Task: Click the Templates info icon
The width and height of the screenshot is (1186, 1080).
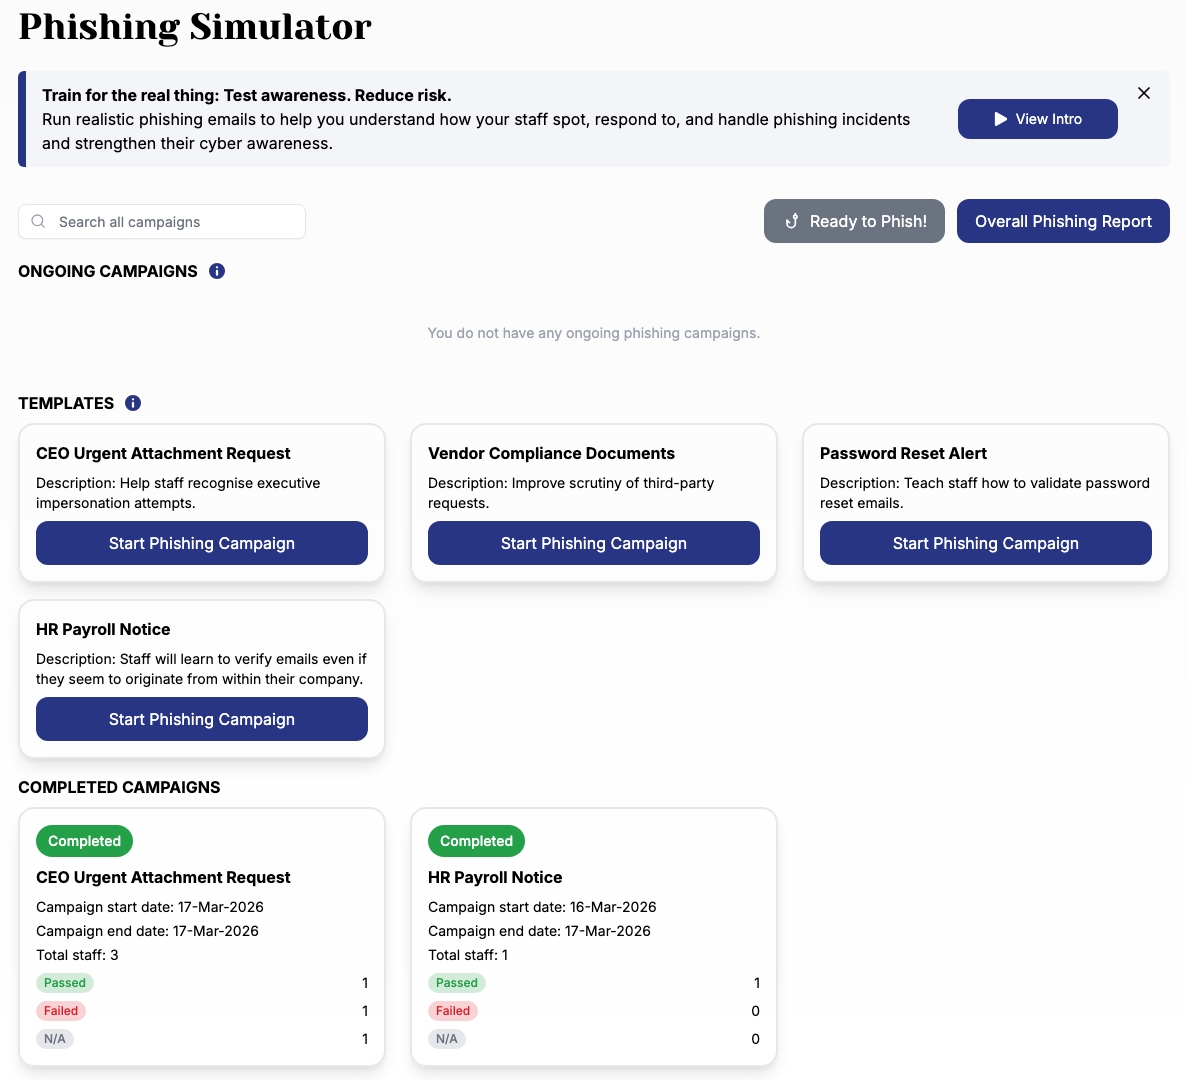Action: tap(133, 403)
